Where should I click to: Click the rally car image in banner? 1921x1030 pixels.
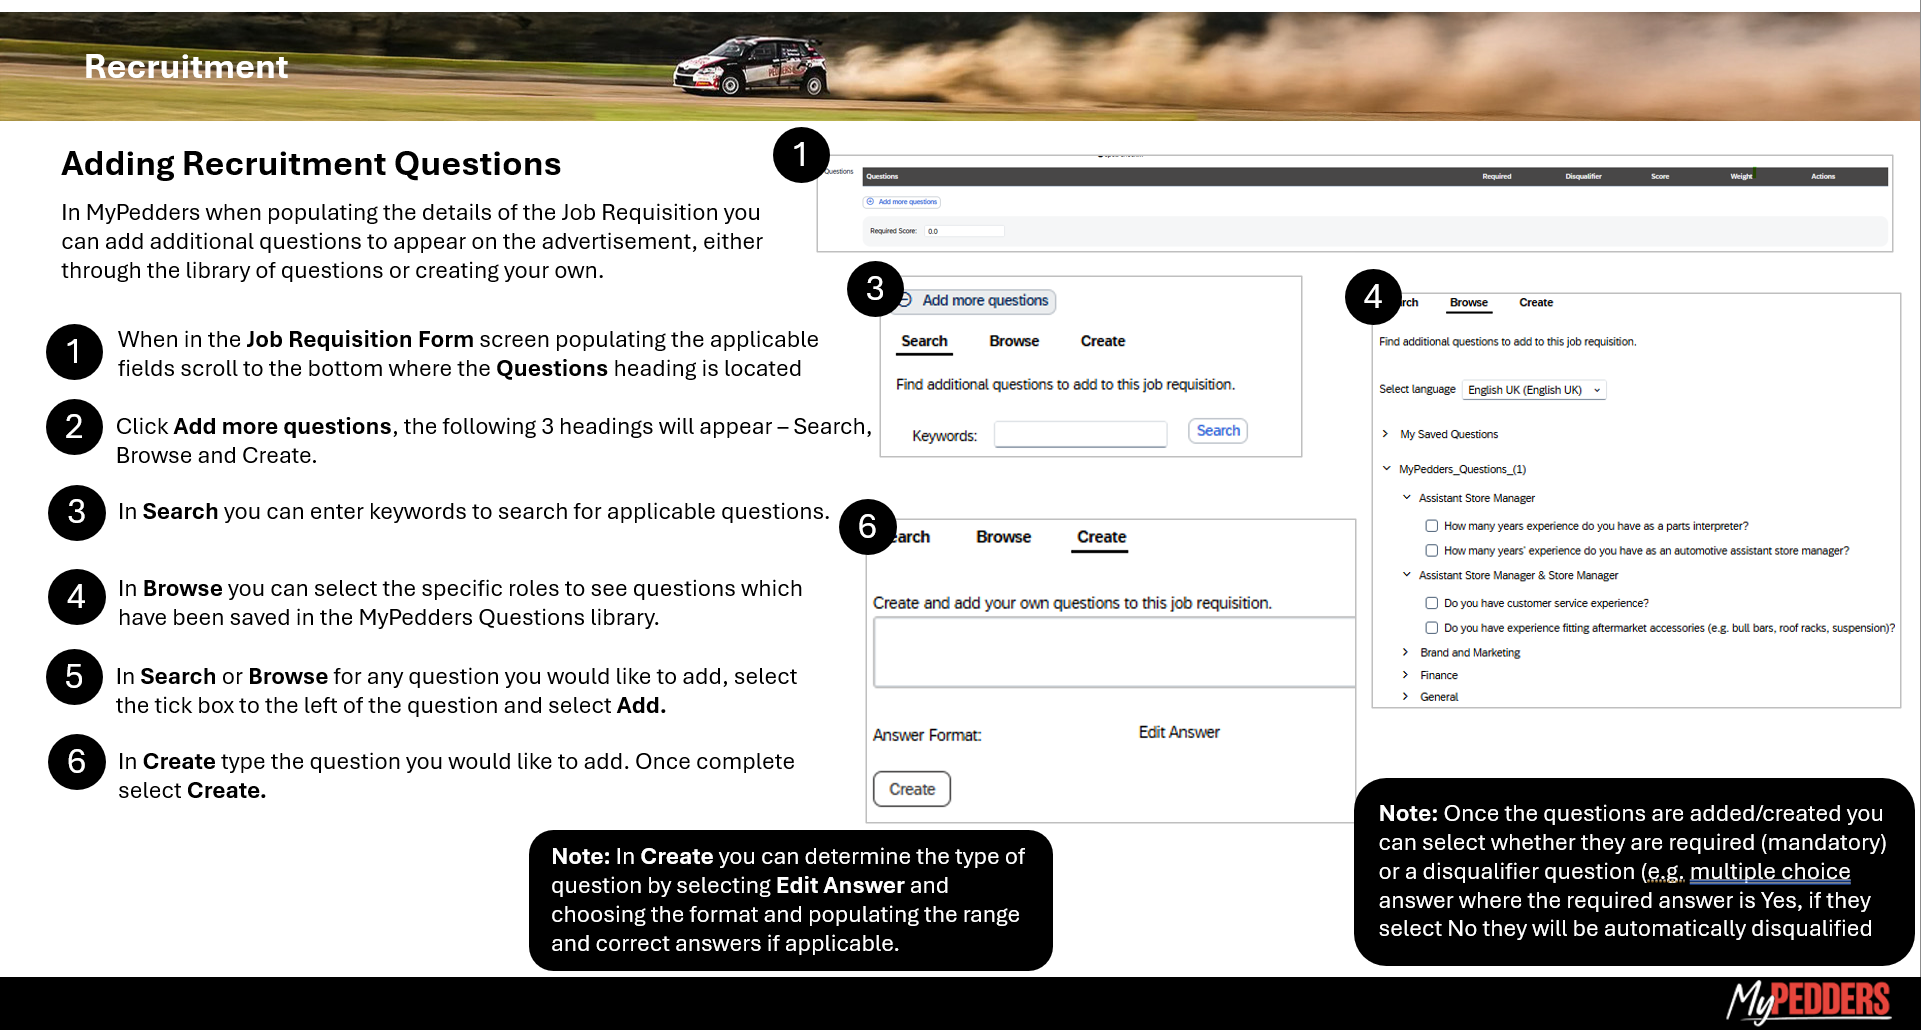click(752, 67)
